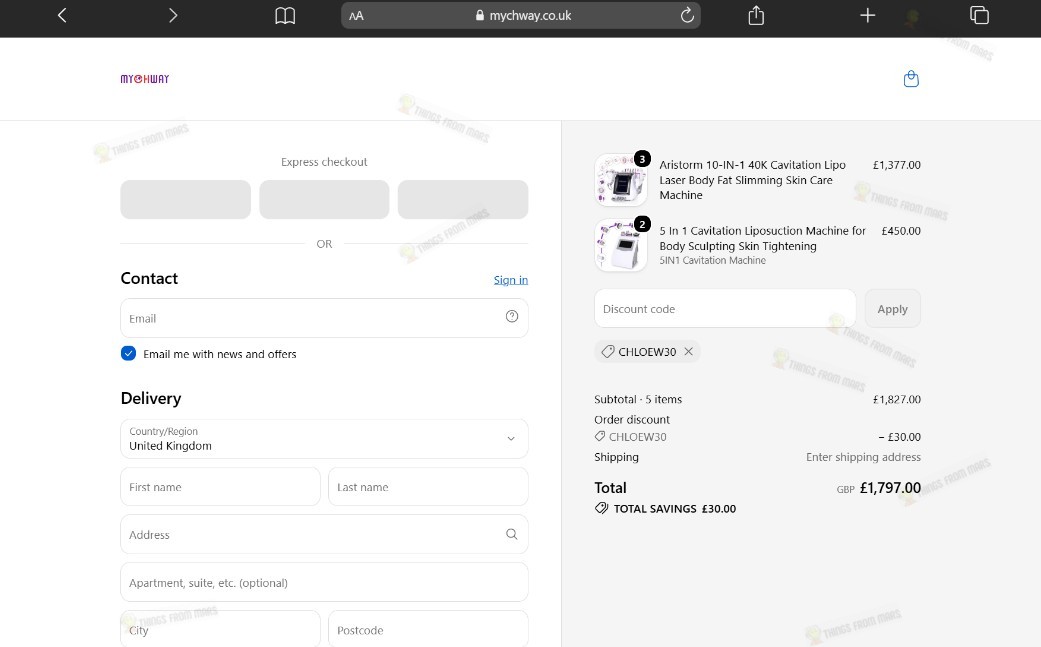This screenshot has height=647, width=1041.
Task: Click the email field help question icon
Action: pyautogui.click(x=511, y=317)
